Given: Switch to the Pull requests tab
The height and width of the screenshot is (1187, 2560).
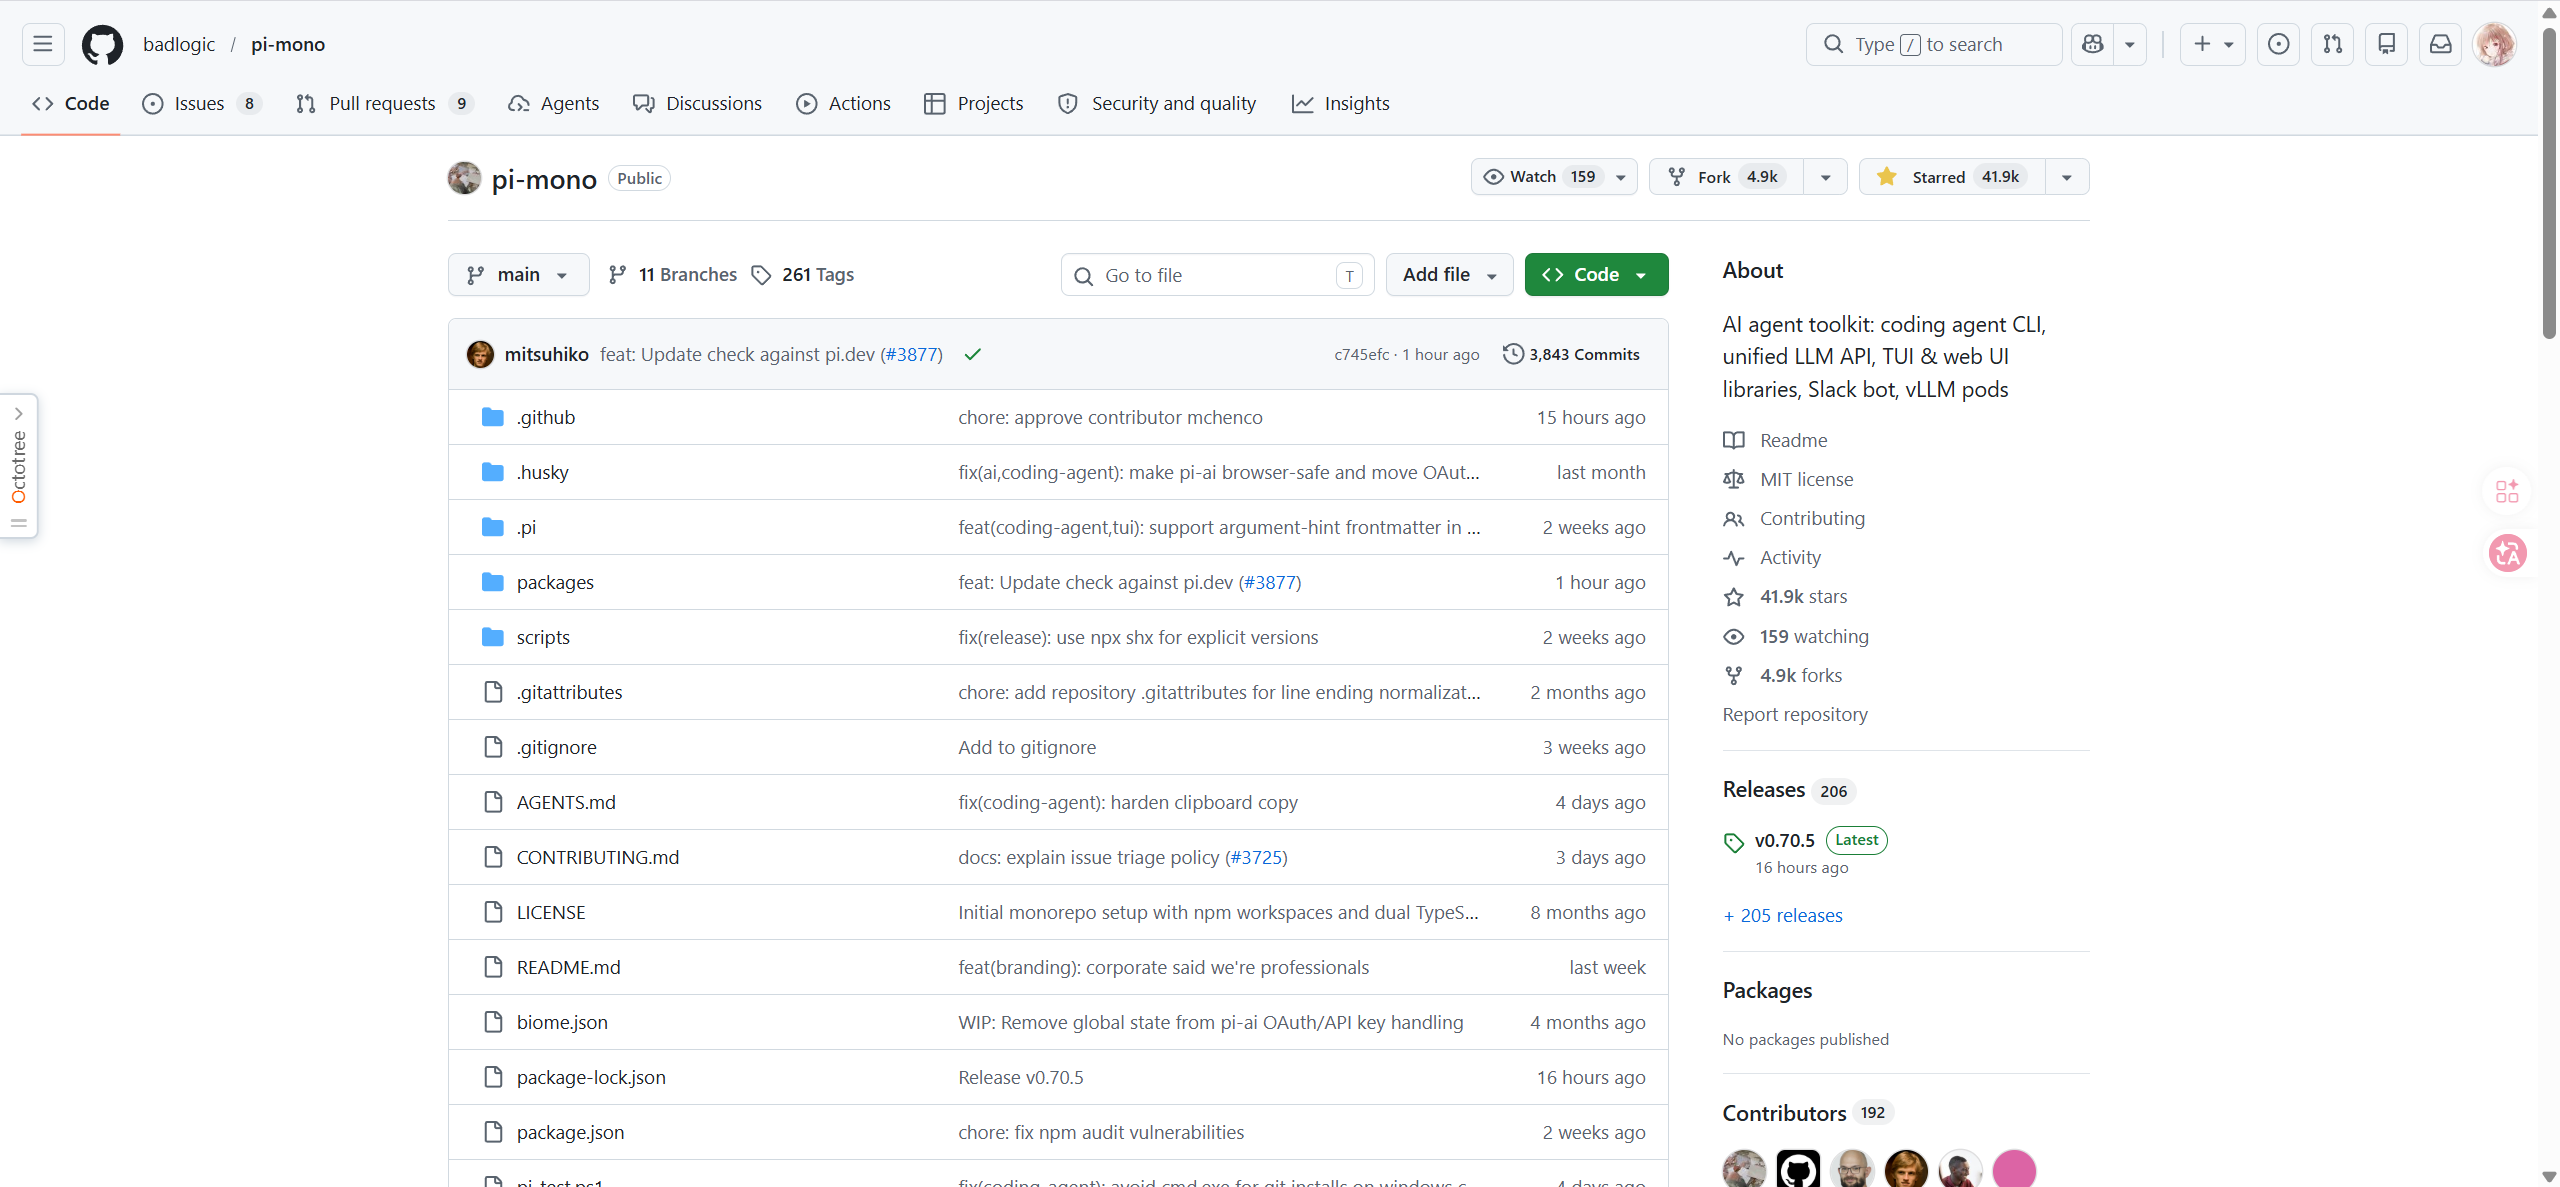Looking at the screenshot, I should tap(384, 103).
